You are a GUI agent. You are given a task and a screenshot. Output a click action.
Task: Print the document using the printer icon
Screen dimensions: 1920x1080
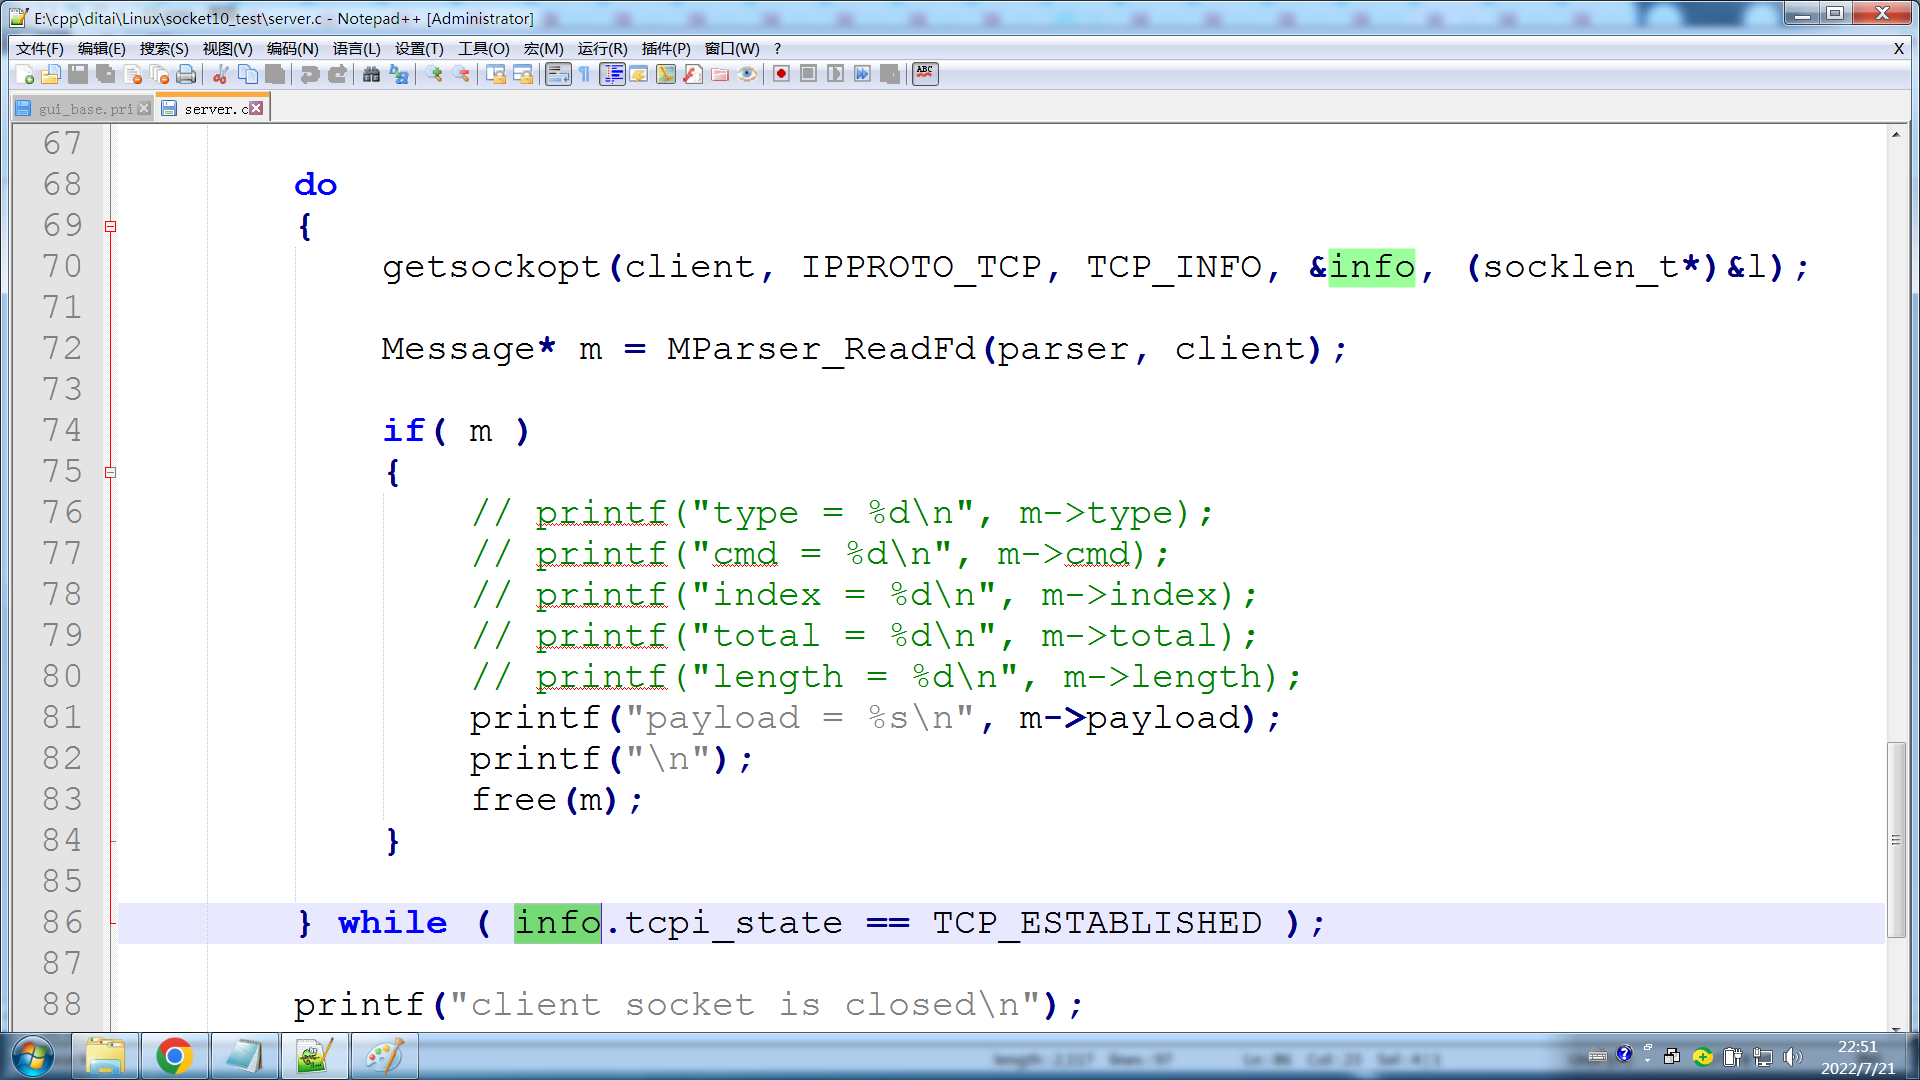point(187,74)
